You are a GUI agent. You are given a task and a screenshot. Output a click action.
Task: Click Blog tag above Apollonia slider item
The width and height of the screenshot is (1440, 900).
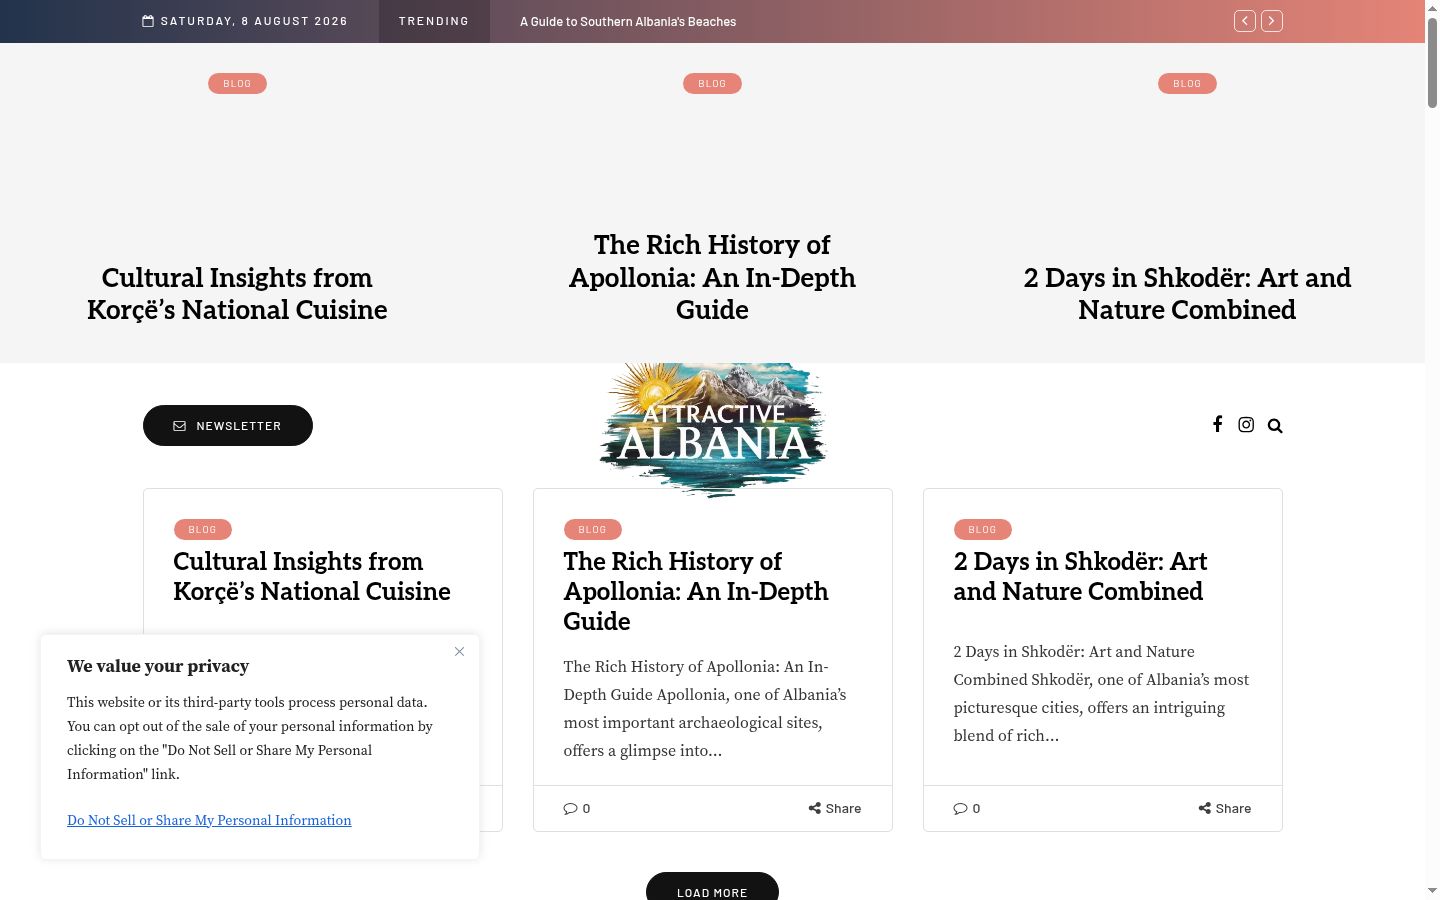click(712, 84)
